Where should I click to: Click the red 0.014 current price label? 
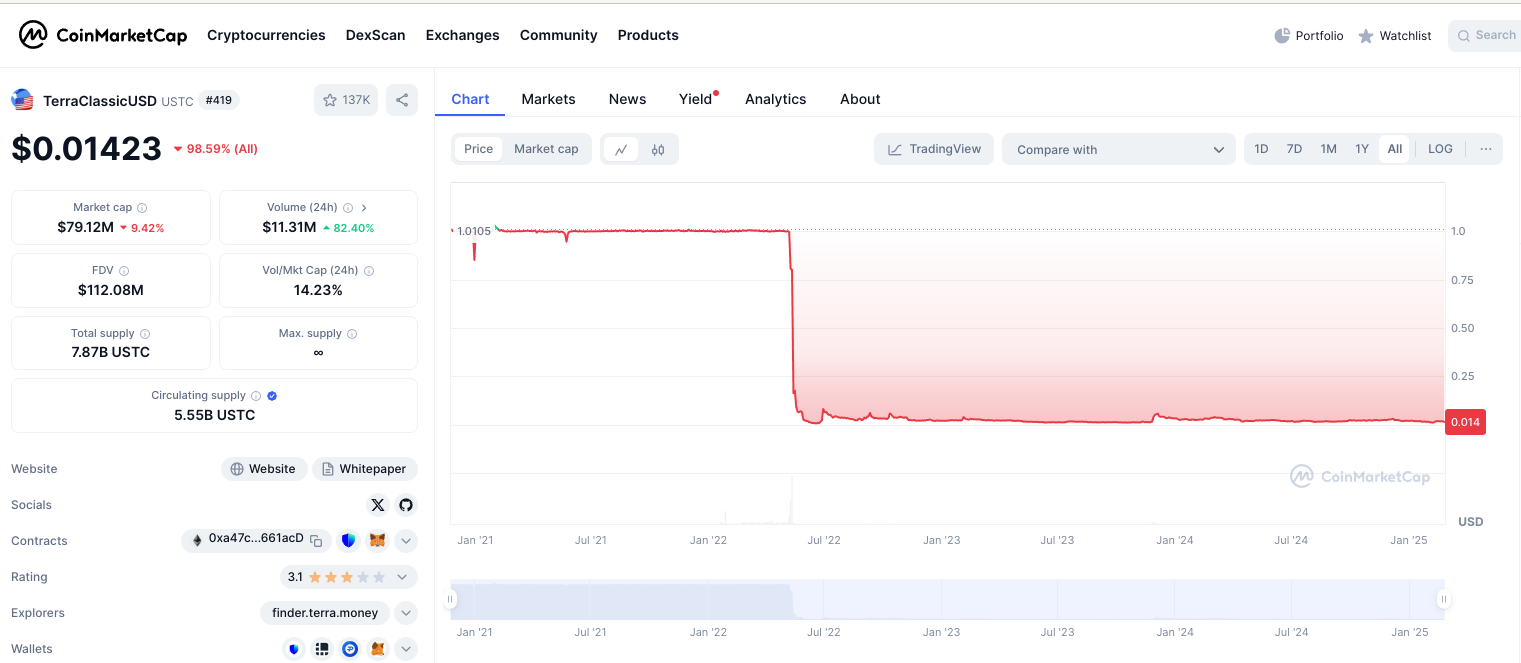click(1465, 422)
